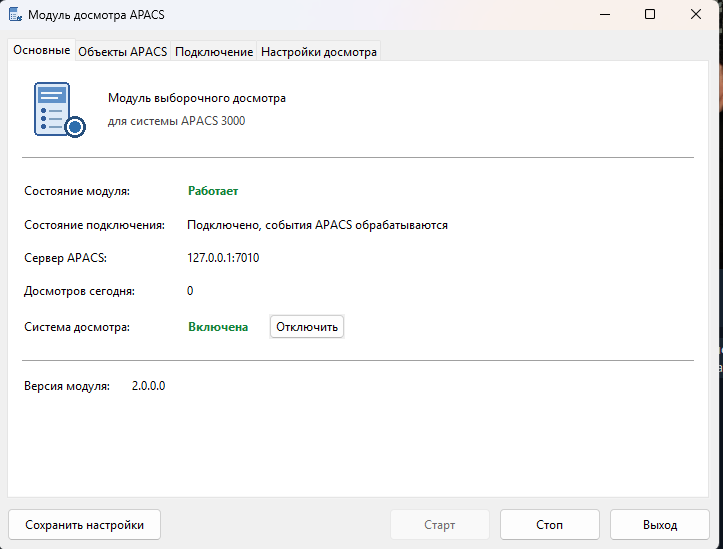
Task: Click the inspection module document logo
Action: [x=59, y=110]
